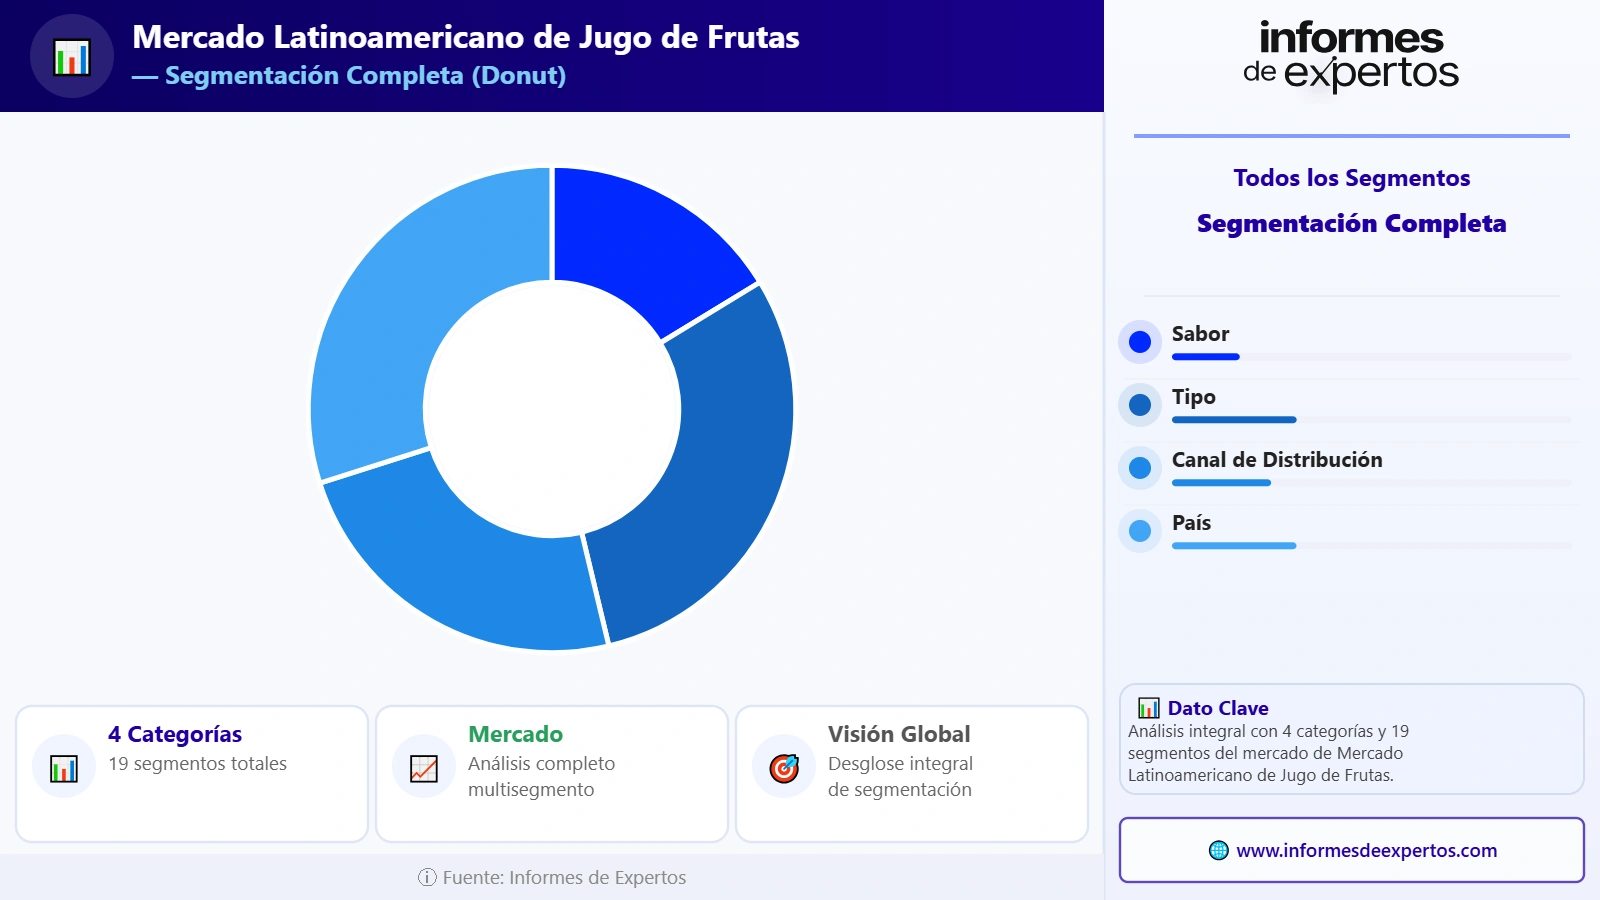The height and width of the screenshot is (900, 1600).
Task: Click the Todos los Segmentos heading
Action: point(1352,178)
